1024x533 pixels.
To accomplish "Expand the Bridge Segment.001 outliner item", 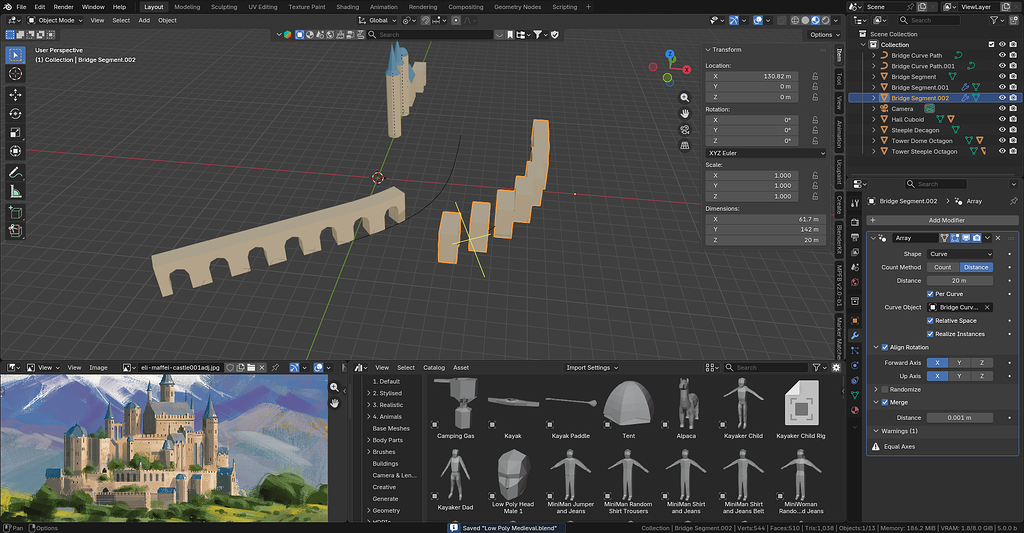I will (874, 88).
